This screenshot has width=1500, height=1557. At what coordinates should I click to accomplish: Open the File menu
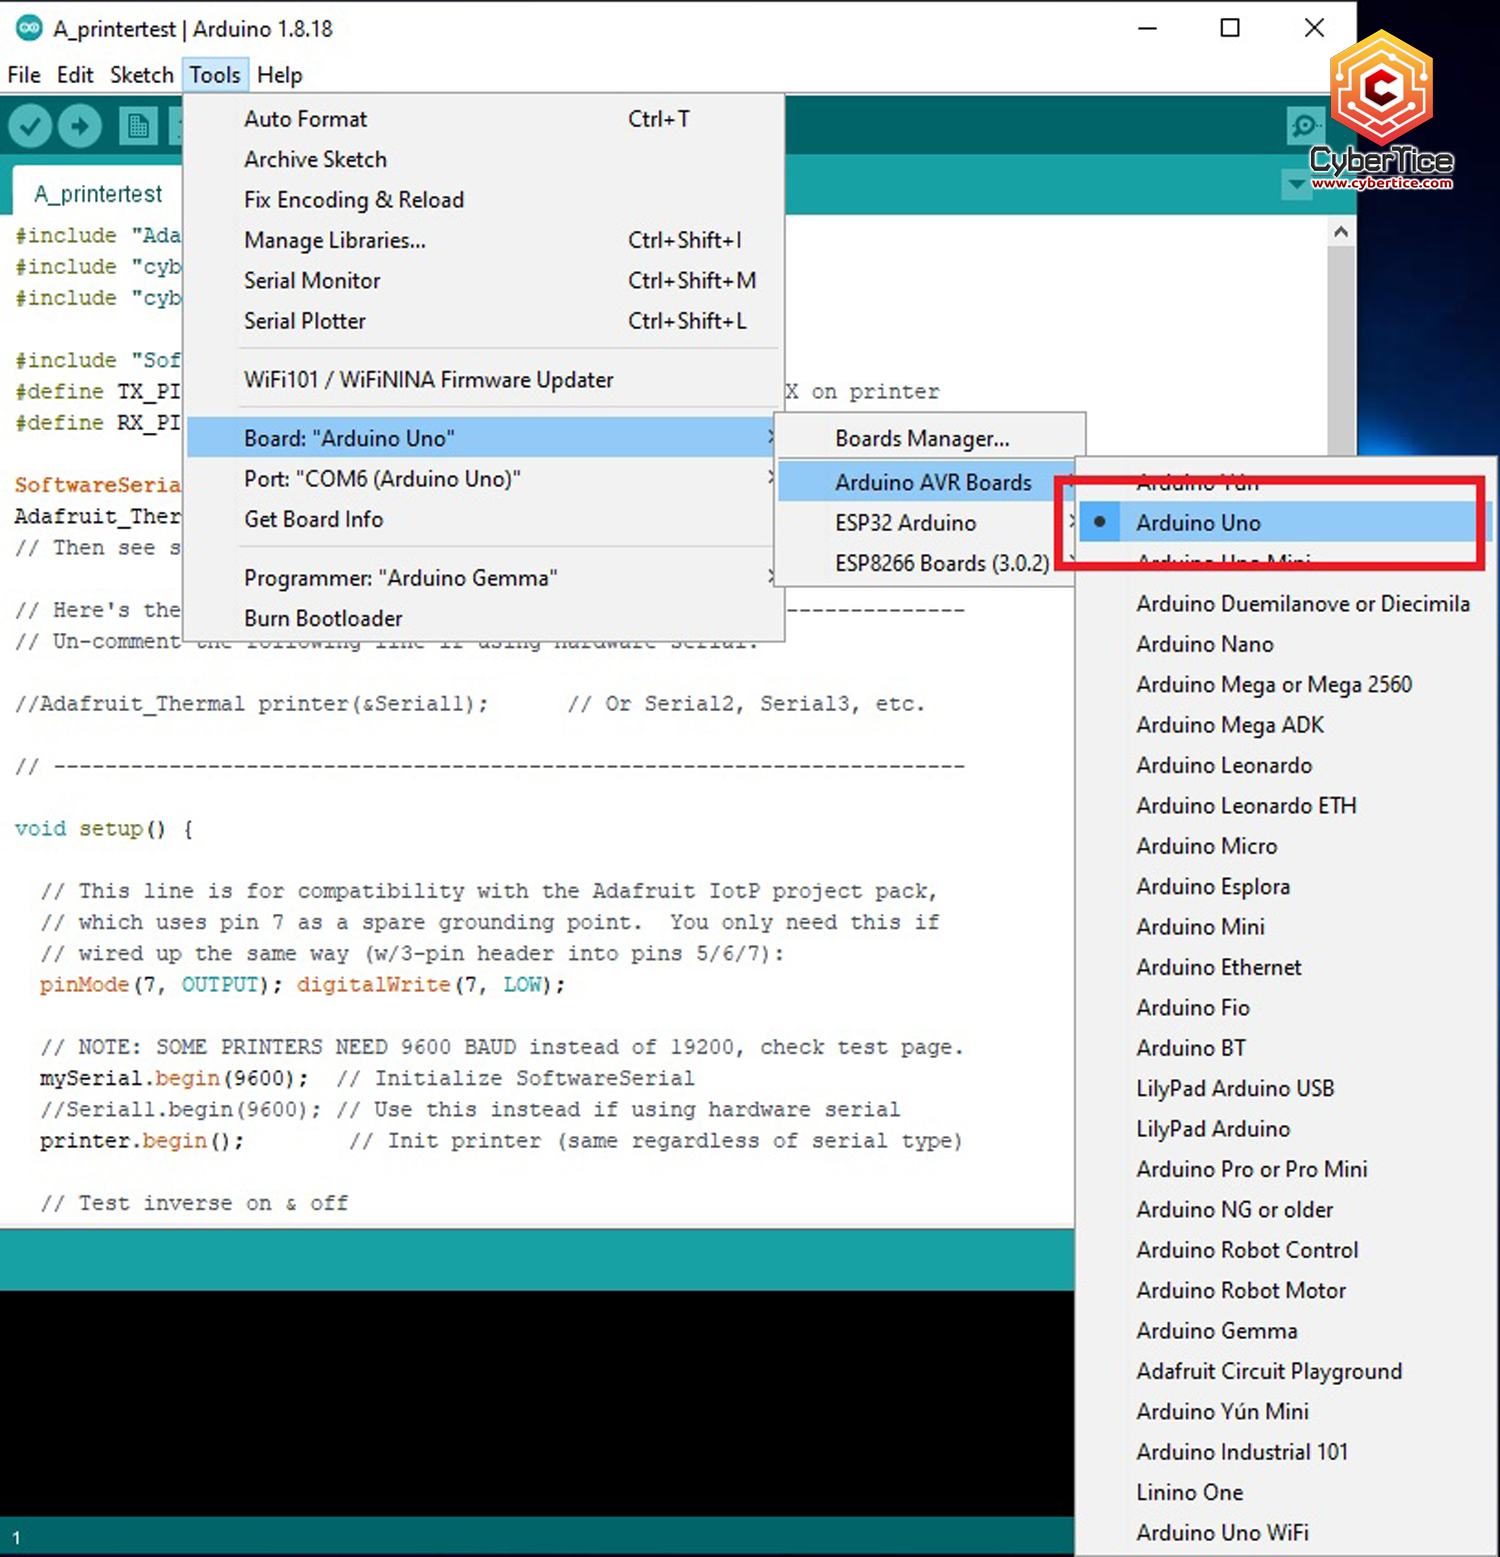pyautogui.click(x=23, y=74)
